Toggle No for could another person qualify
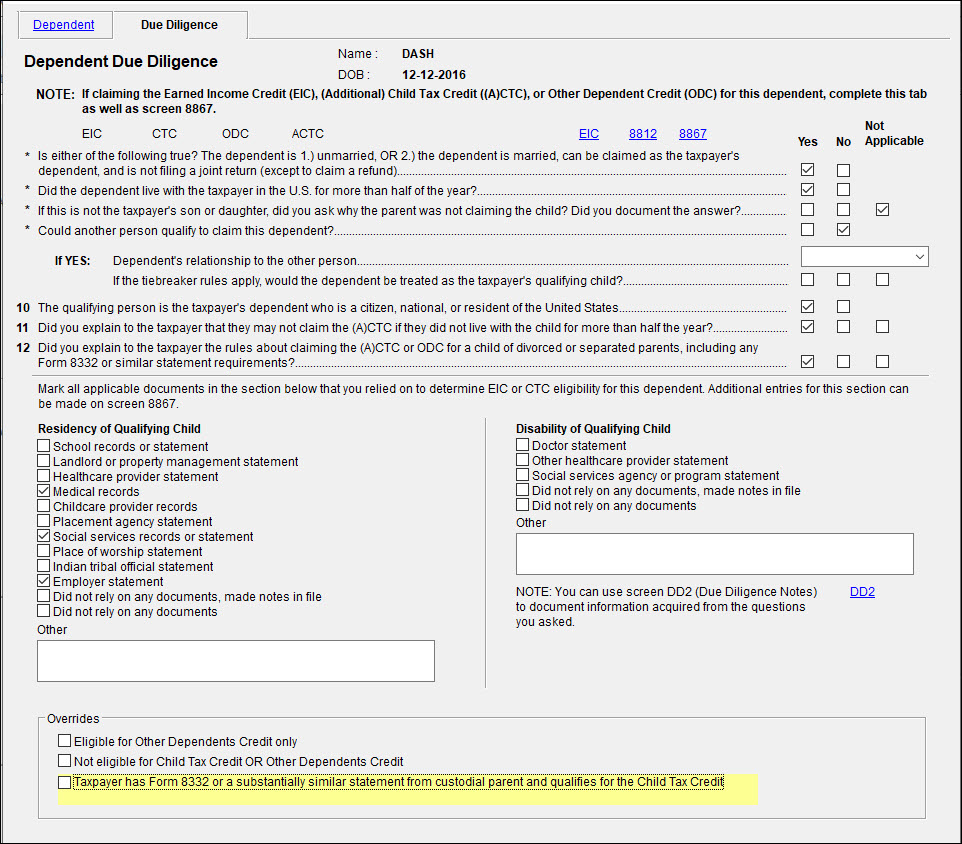This screenshot has width=962, height=844. click(844, 229)
